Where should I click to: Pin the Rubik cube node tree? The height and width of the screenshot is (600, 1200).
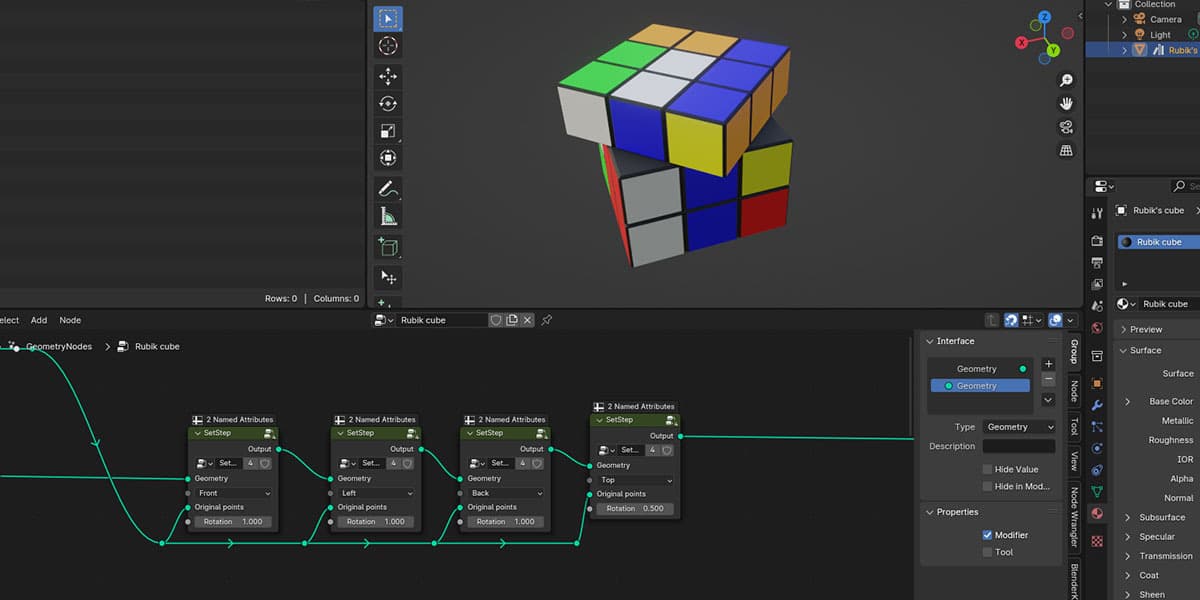pyautogui.click(x=546, y=320)
